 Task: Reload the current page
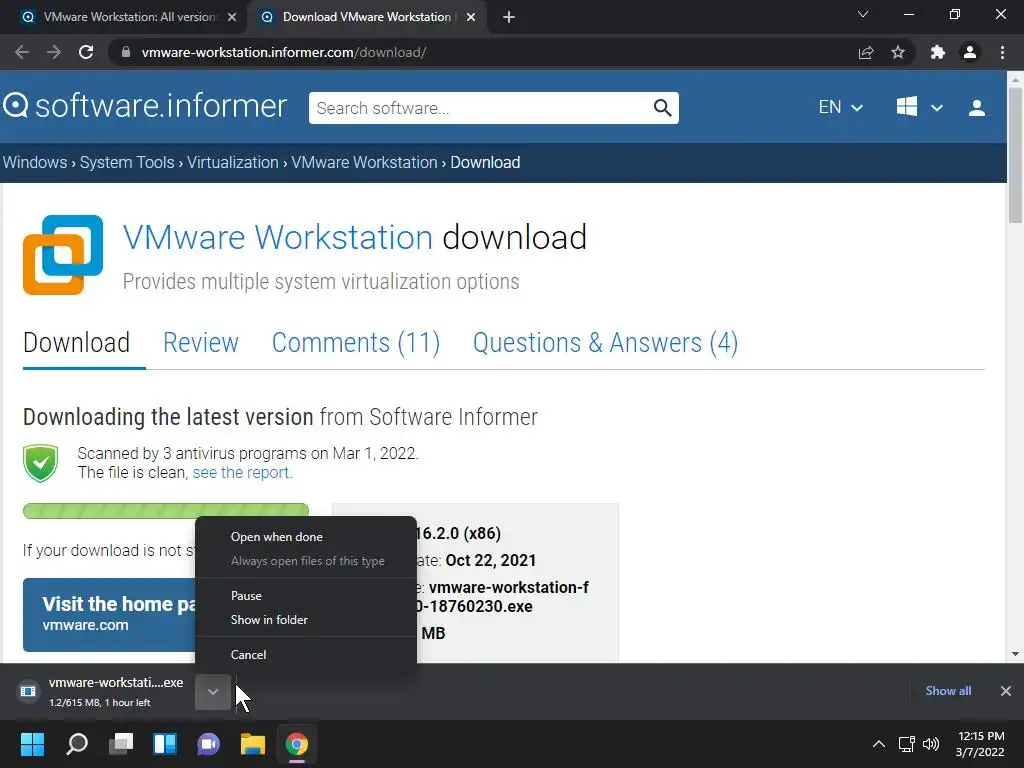86,52
